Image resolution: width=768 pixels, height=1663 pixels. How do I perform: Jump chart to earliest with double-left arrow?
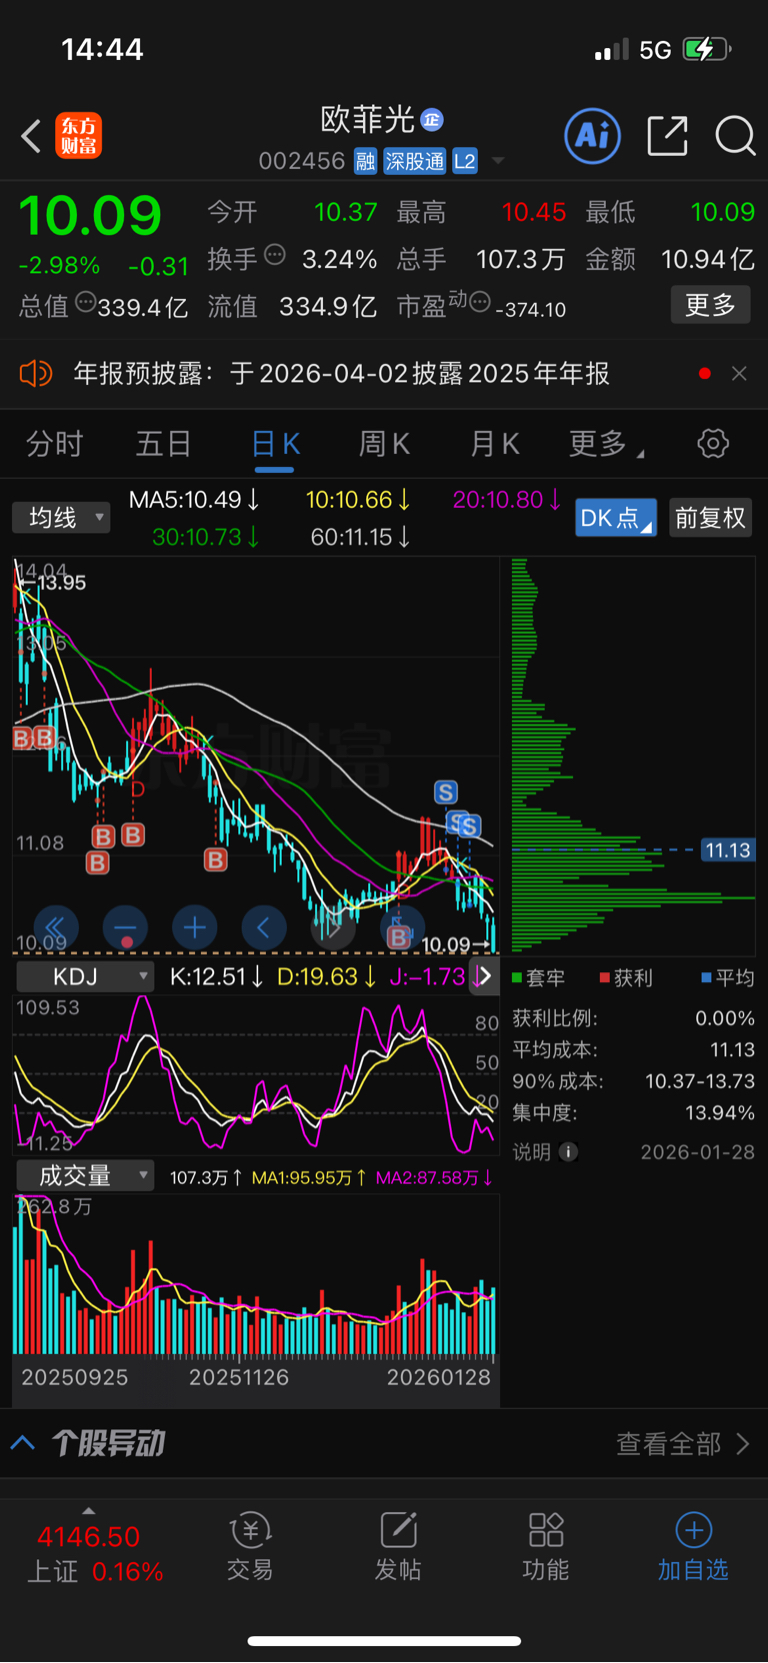[56, 928]
